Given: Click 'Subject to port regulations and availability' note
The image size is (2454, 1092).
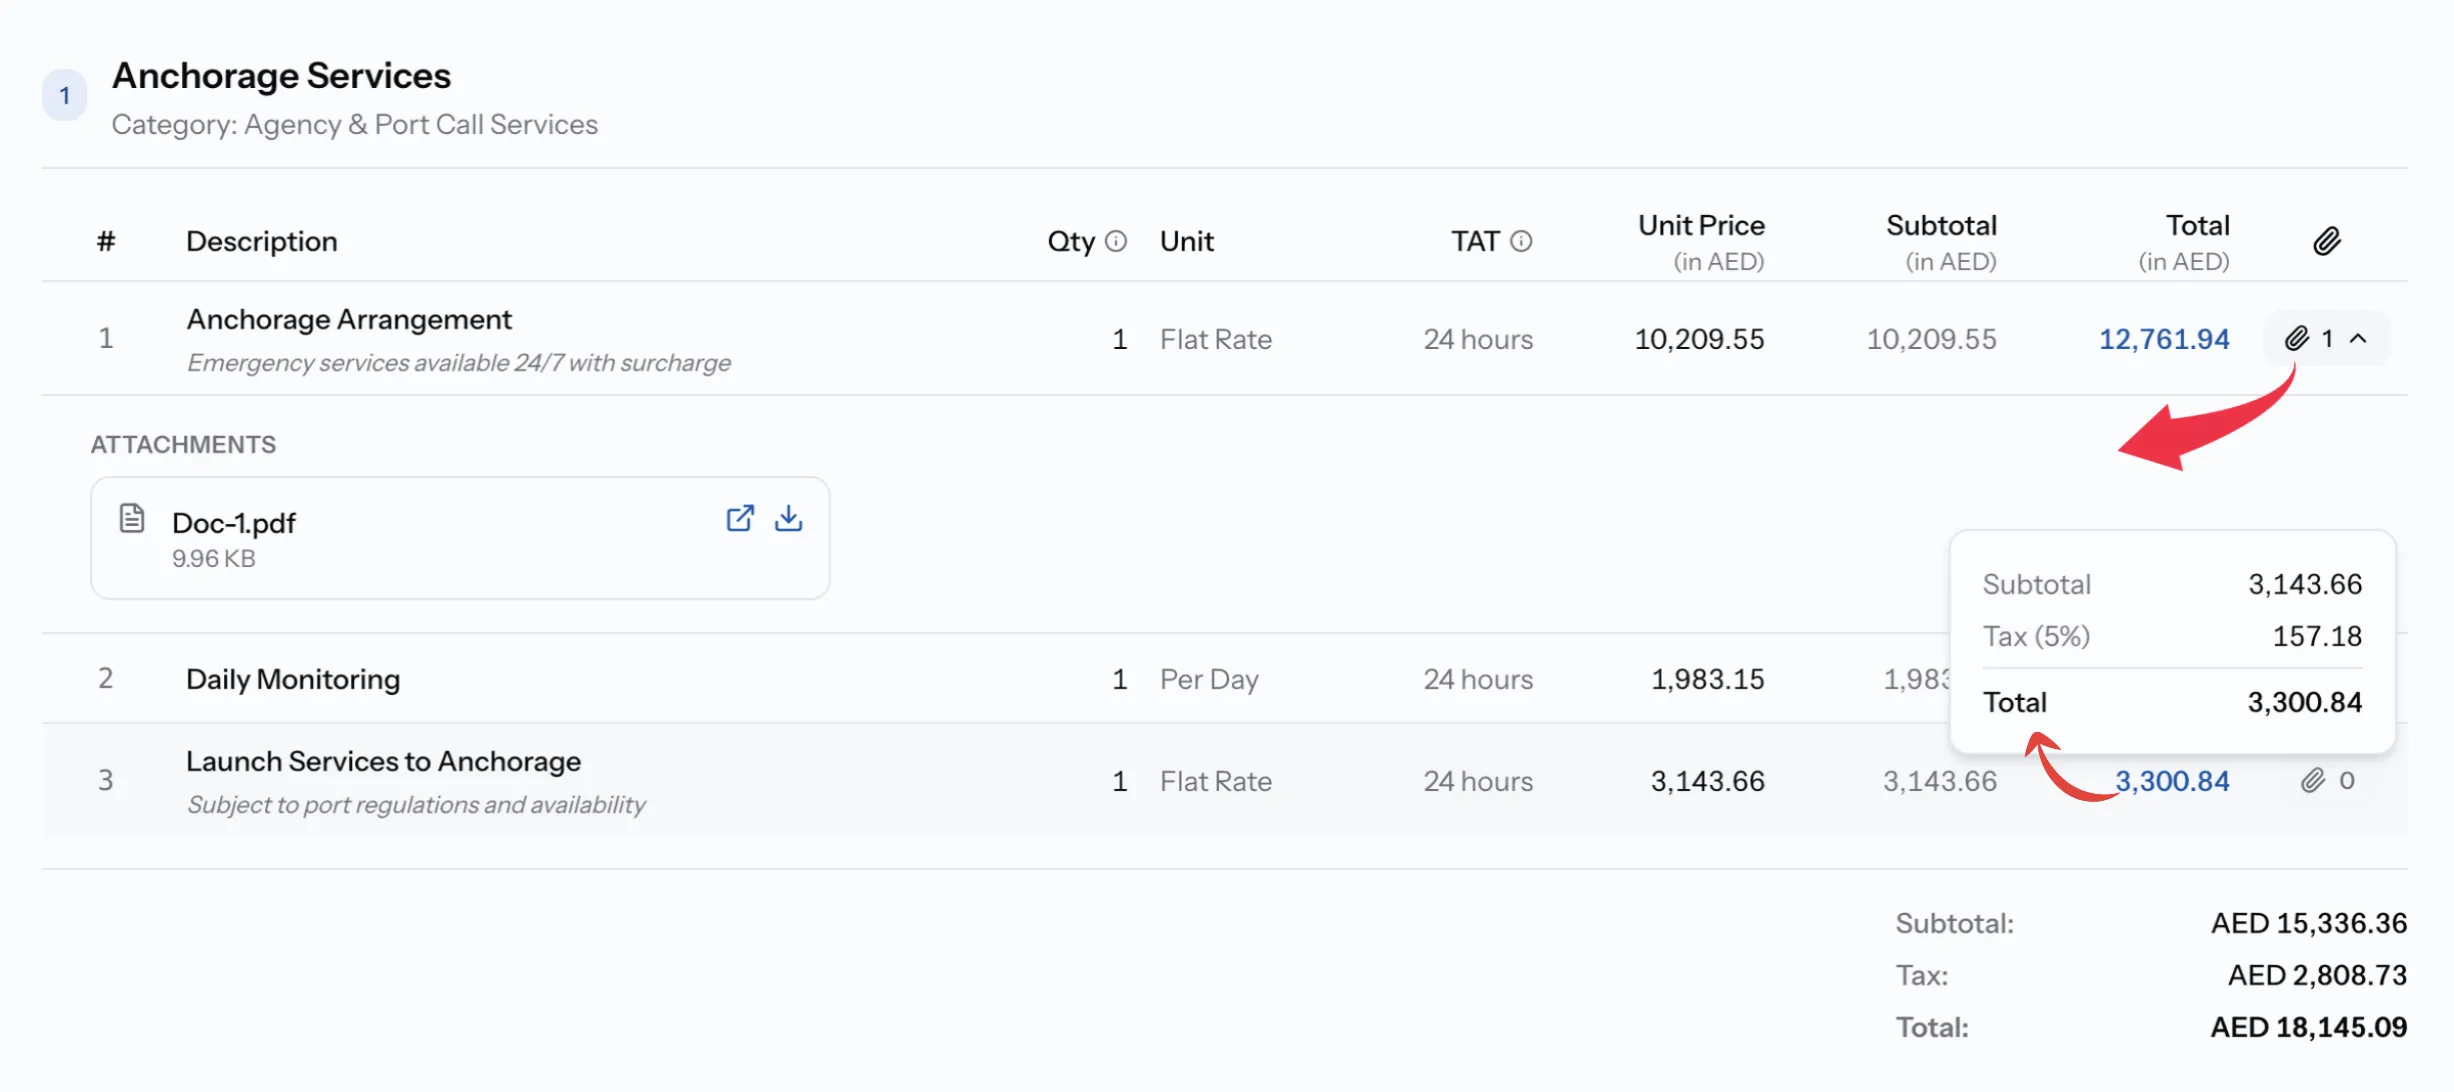Looking at the screenshot, I should click(x=416, y=805).
